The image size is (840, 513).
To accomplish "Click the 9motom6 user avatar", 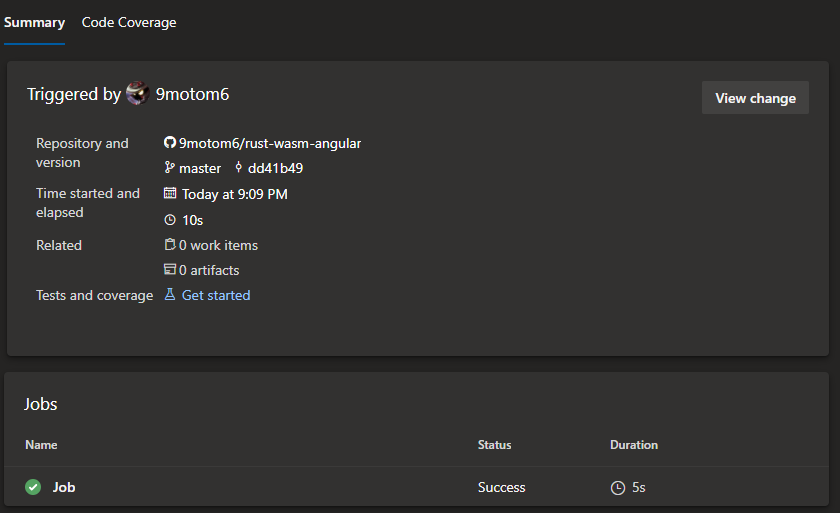I will point(138,94).
